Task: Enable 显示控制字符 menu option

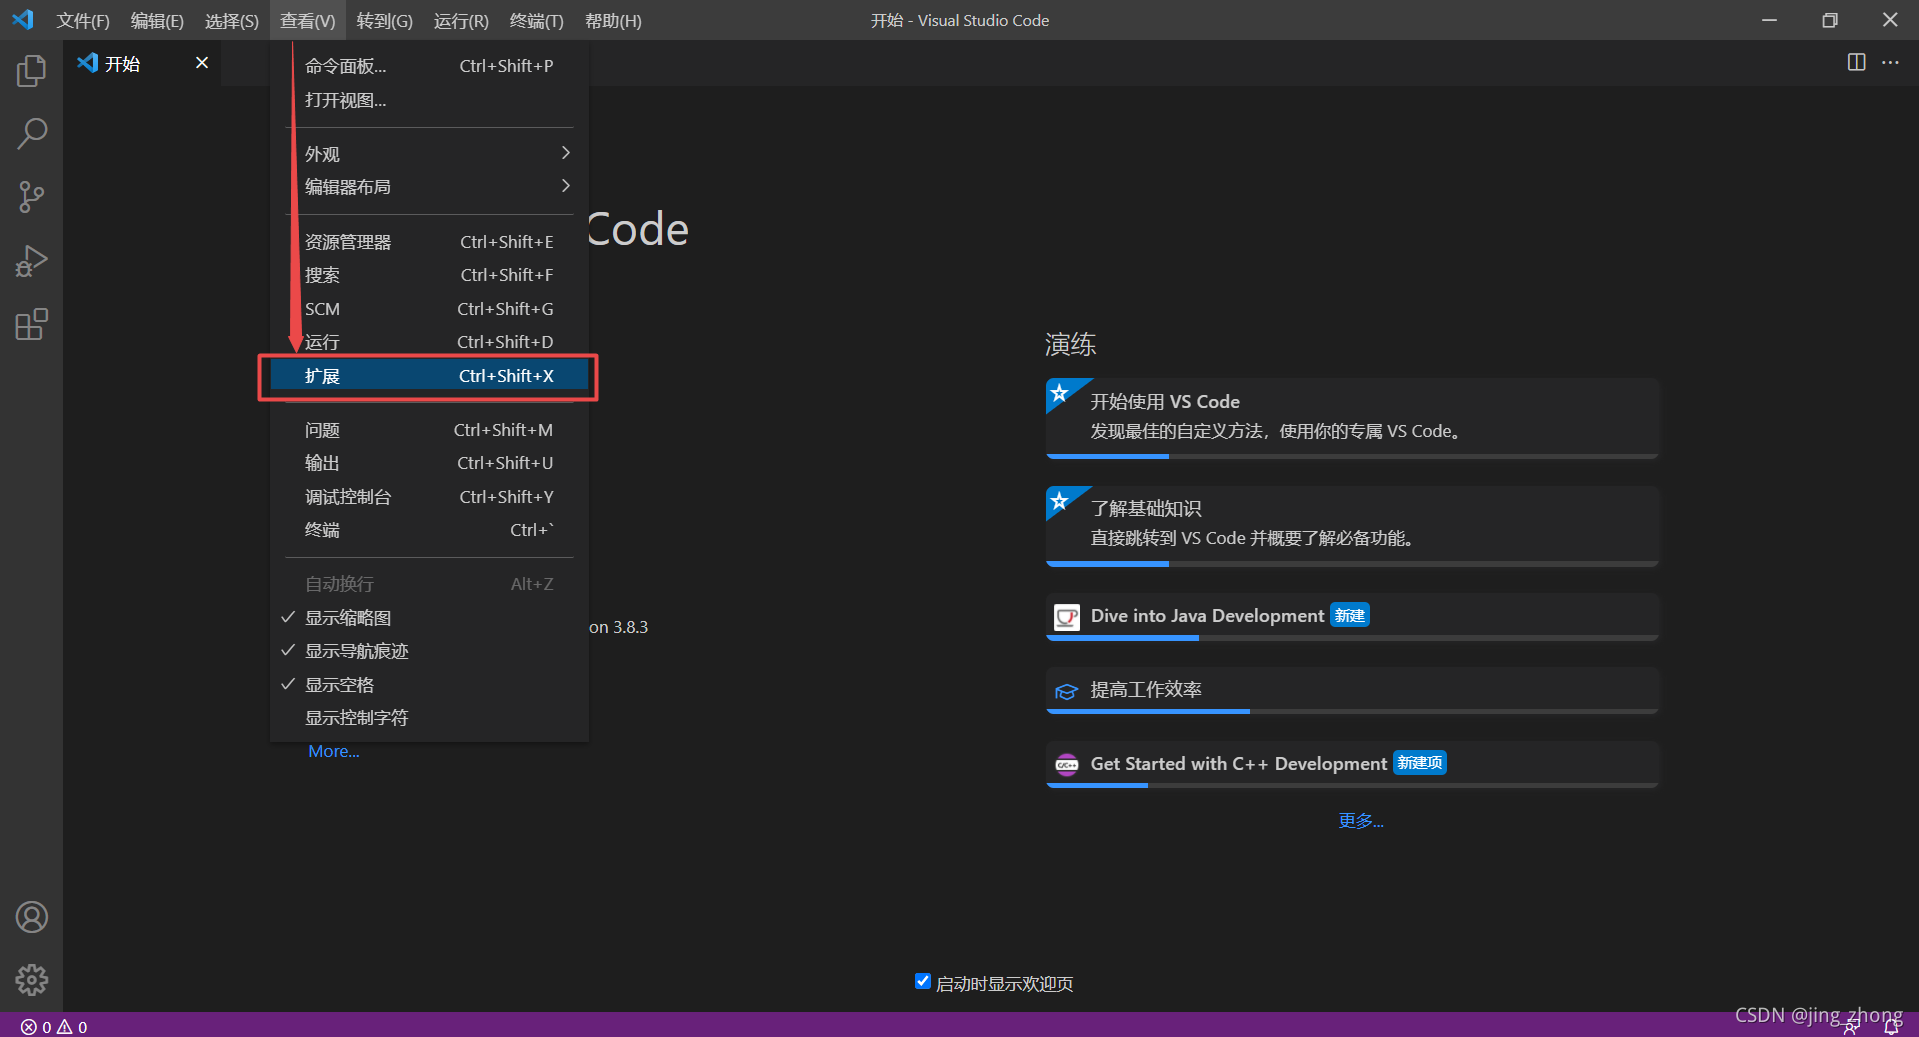Action: click(429, 718)
